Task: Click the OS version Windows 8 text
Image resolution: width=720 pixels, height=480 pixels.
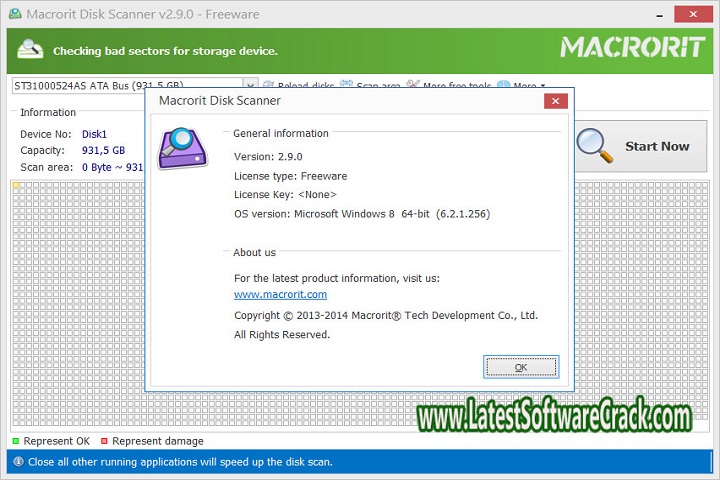Action: tap(362, 214)
